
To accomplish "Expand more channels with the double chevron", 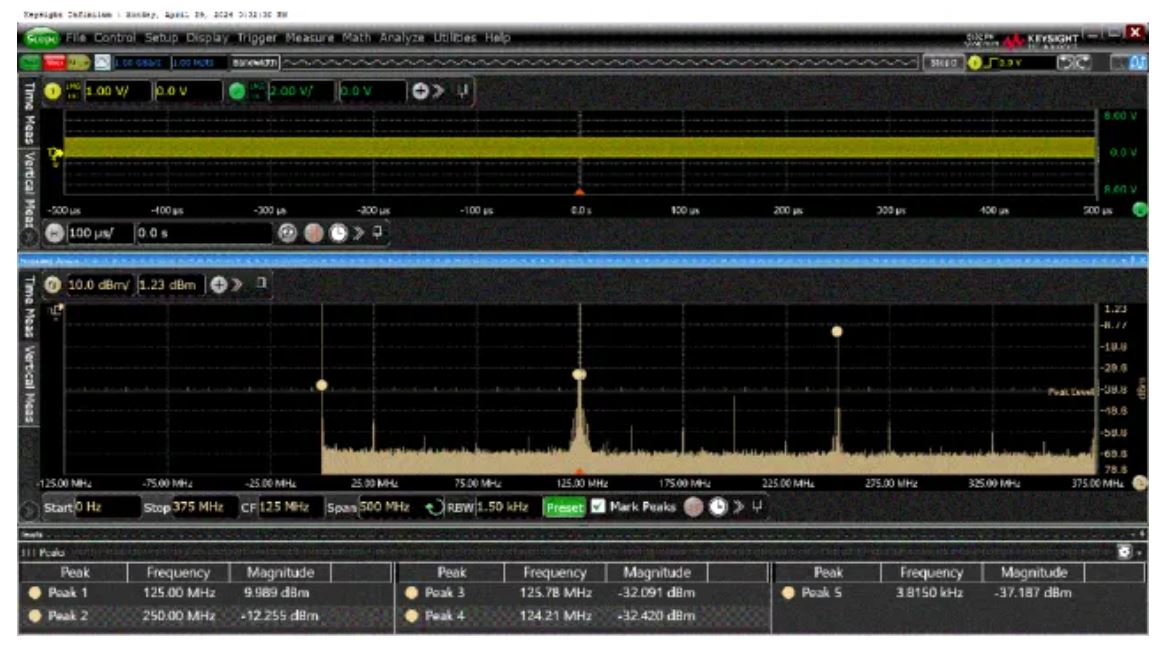I will [439, 91].
